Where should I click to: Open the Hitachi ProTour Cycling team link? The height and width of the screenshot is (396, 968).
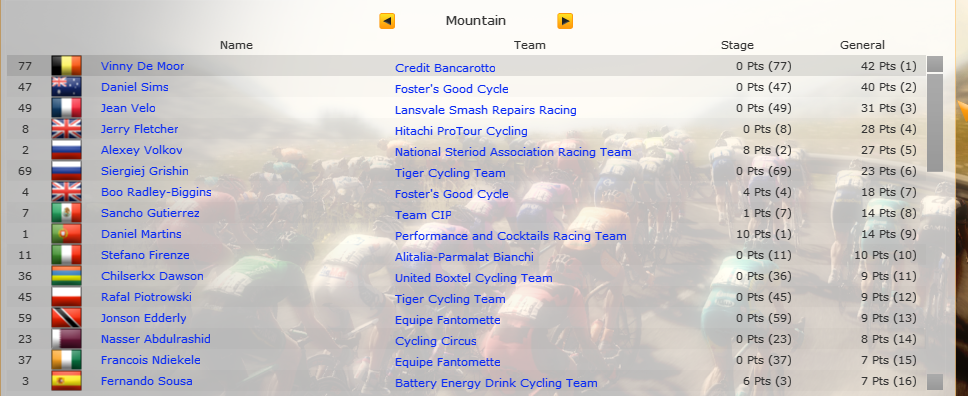461,131
